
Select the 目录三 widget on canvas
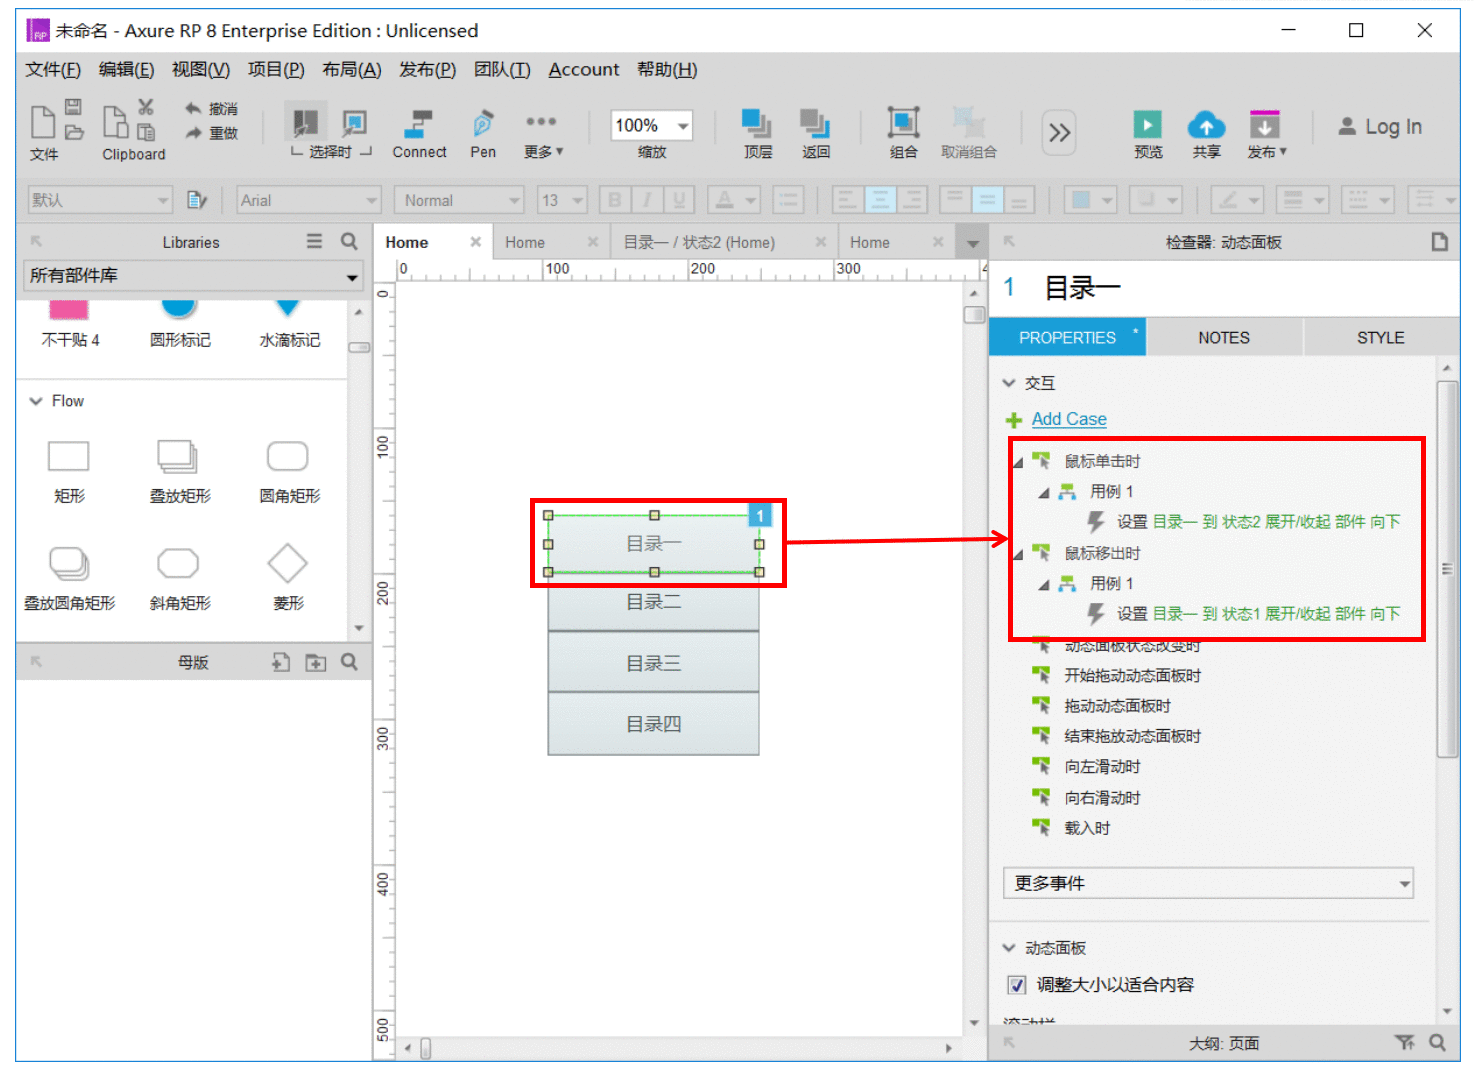(653, 663)
